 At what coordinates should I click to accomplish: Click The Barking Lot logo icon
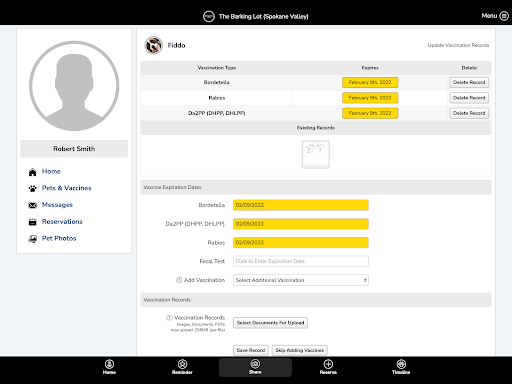coord(209,16)
